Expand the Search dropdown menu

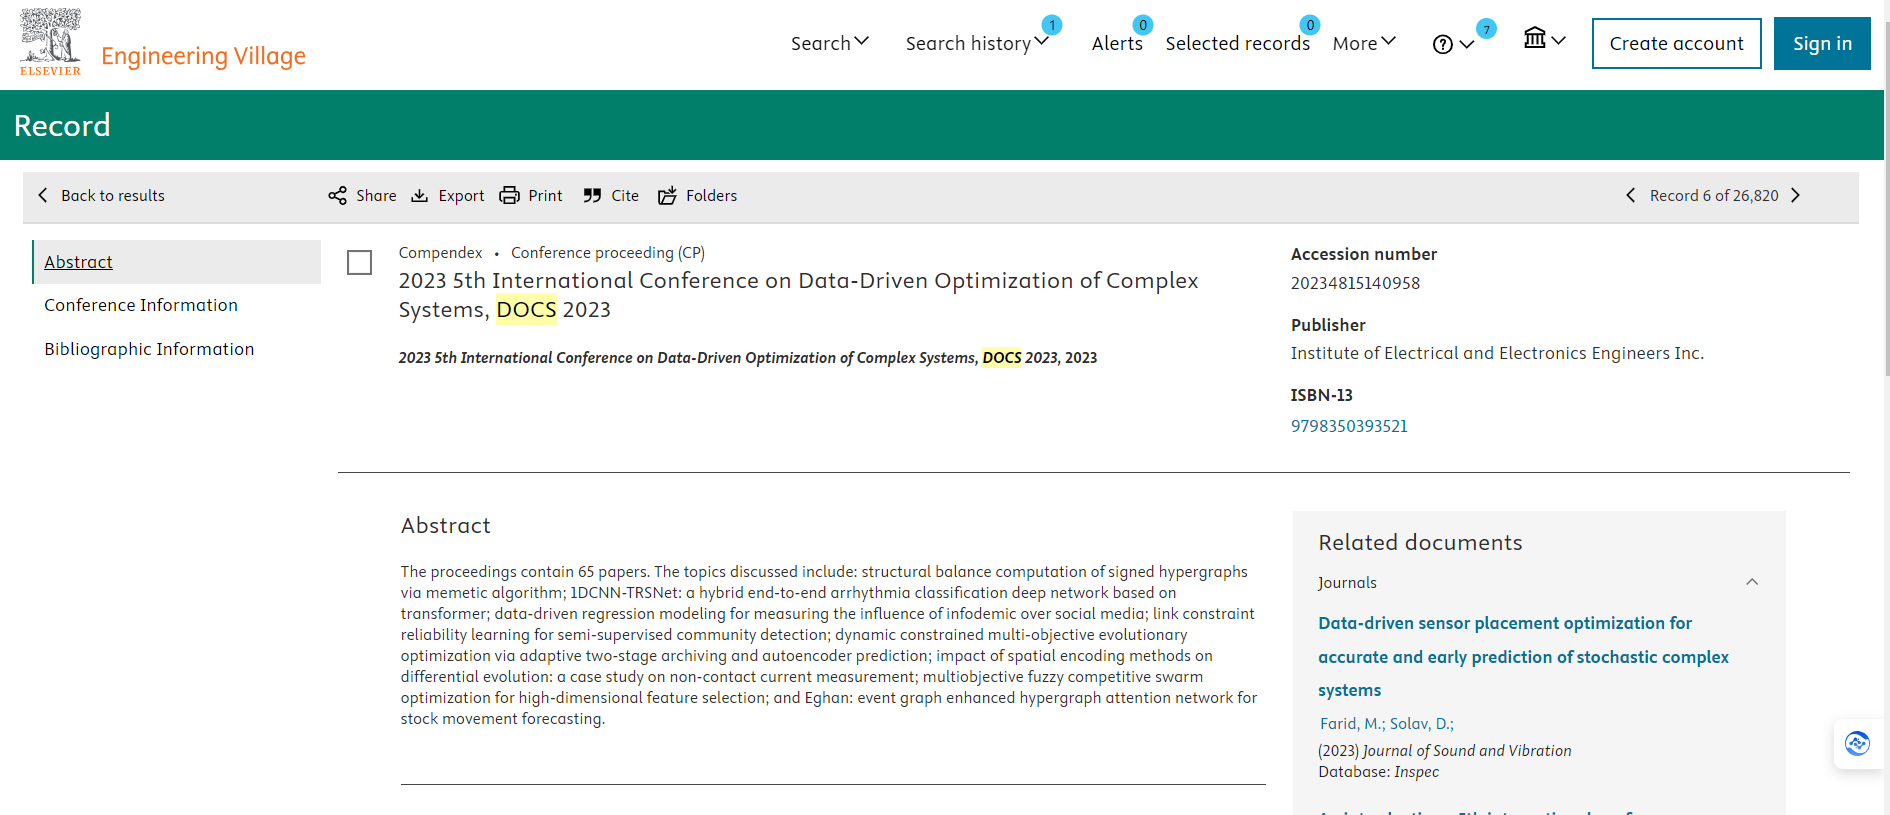829,43
